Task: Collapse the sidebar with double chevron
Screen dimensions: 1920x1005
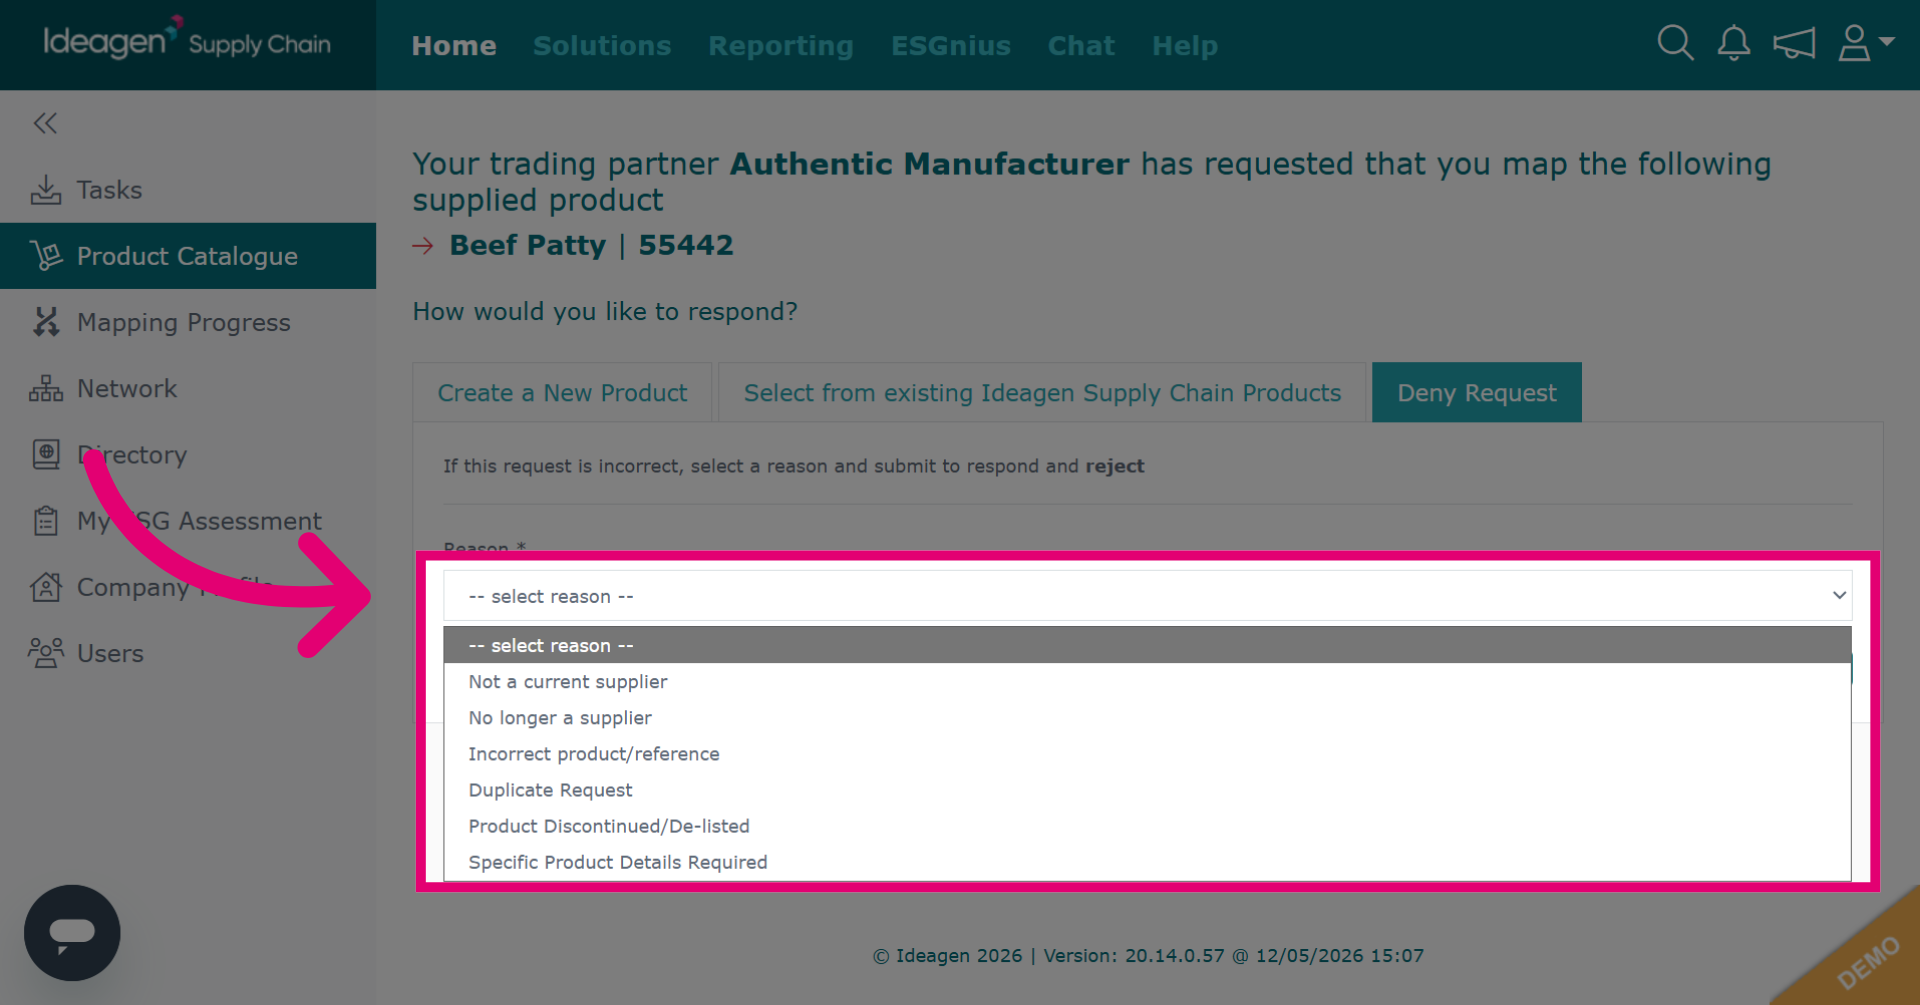Action: [45, 123]
